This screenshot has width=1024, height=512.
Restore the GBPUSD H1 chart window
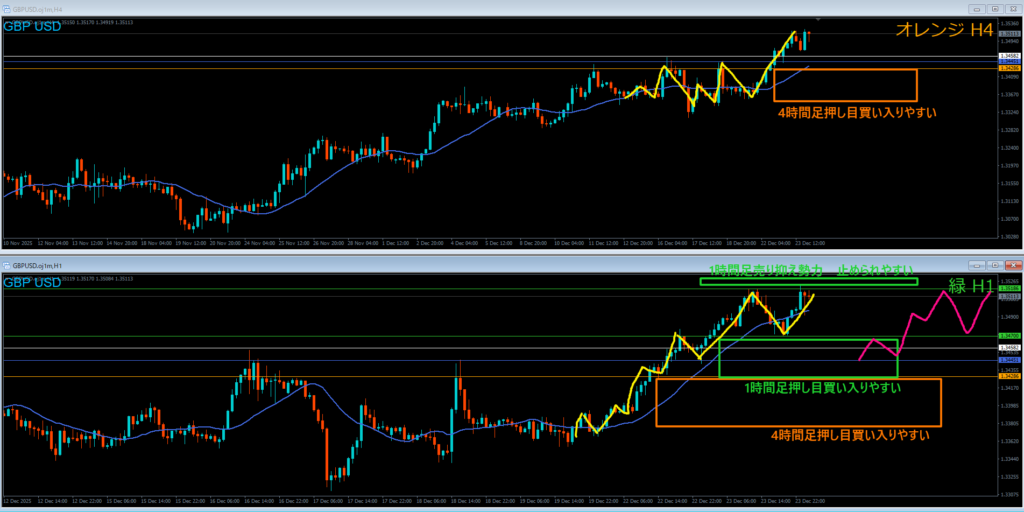995,266
